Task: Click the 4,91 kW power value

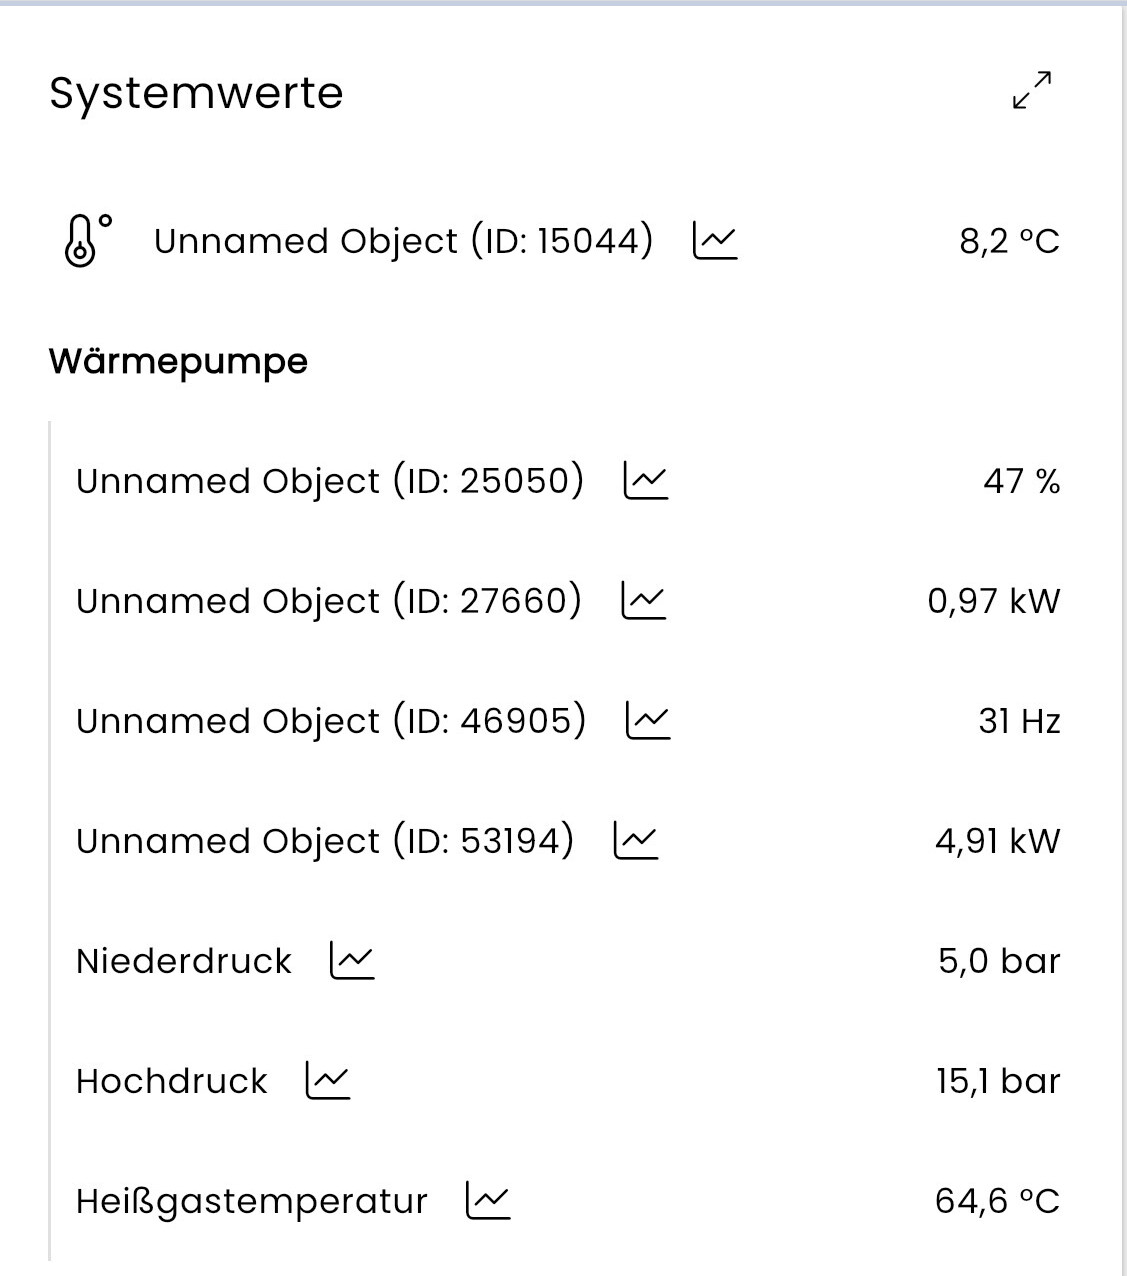Action: tap(997, 841)
